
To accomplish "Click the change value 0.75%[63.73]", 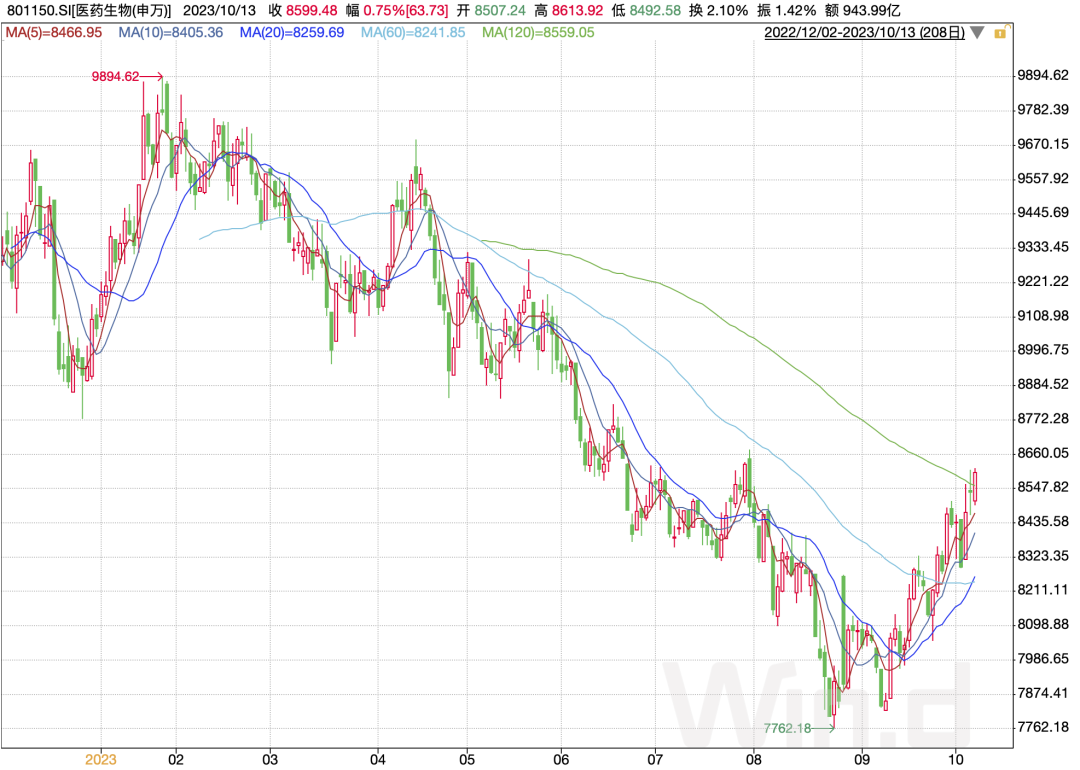I will 406,11.
